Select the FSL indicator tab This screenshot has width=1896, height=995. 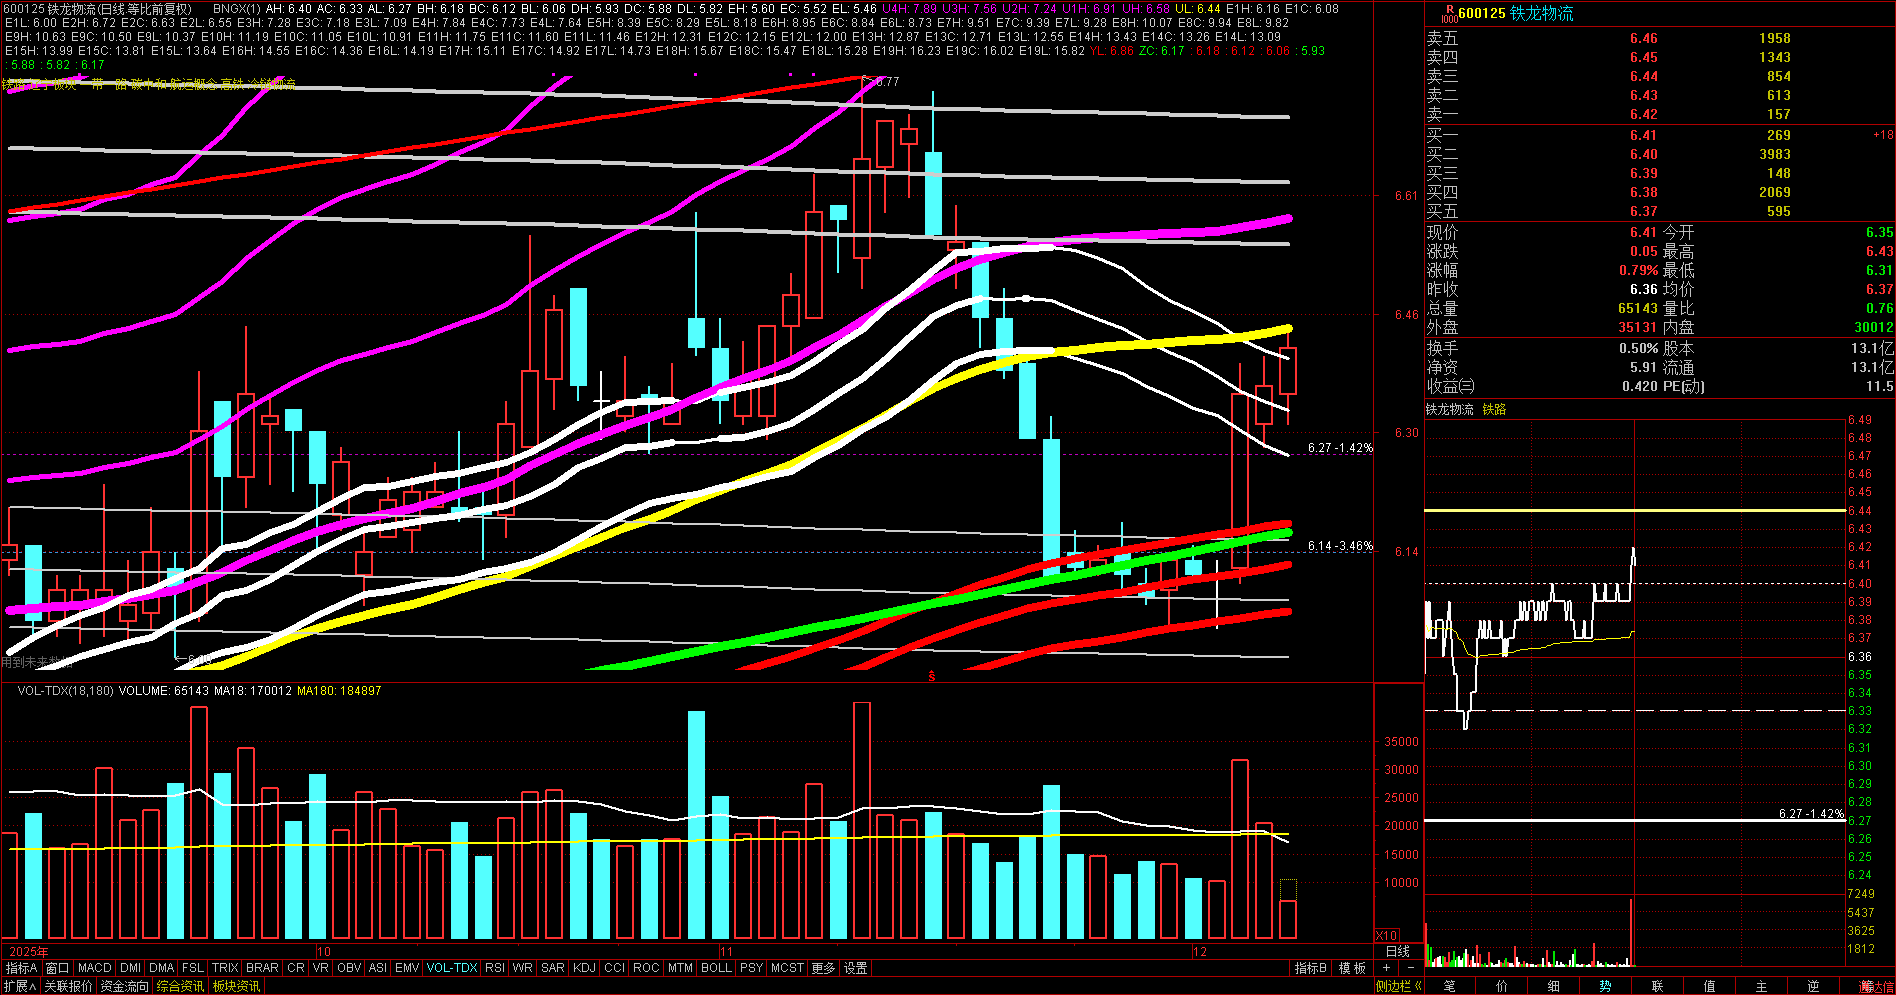(x=193, y=968)
